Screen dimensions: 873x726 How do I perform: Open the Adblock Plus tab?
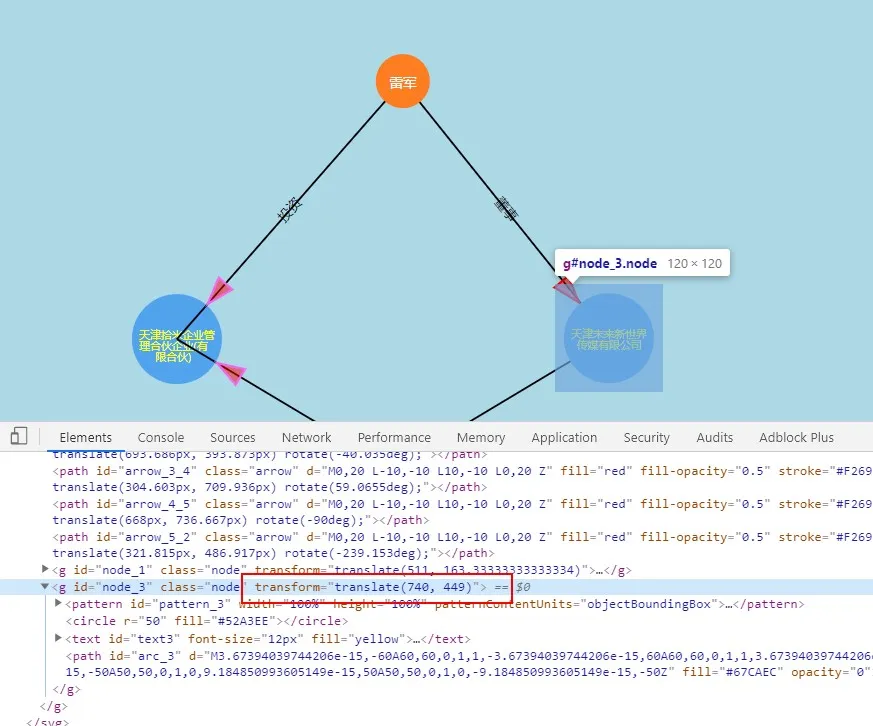(797, 438)
